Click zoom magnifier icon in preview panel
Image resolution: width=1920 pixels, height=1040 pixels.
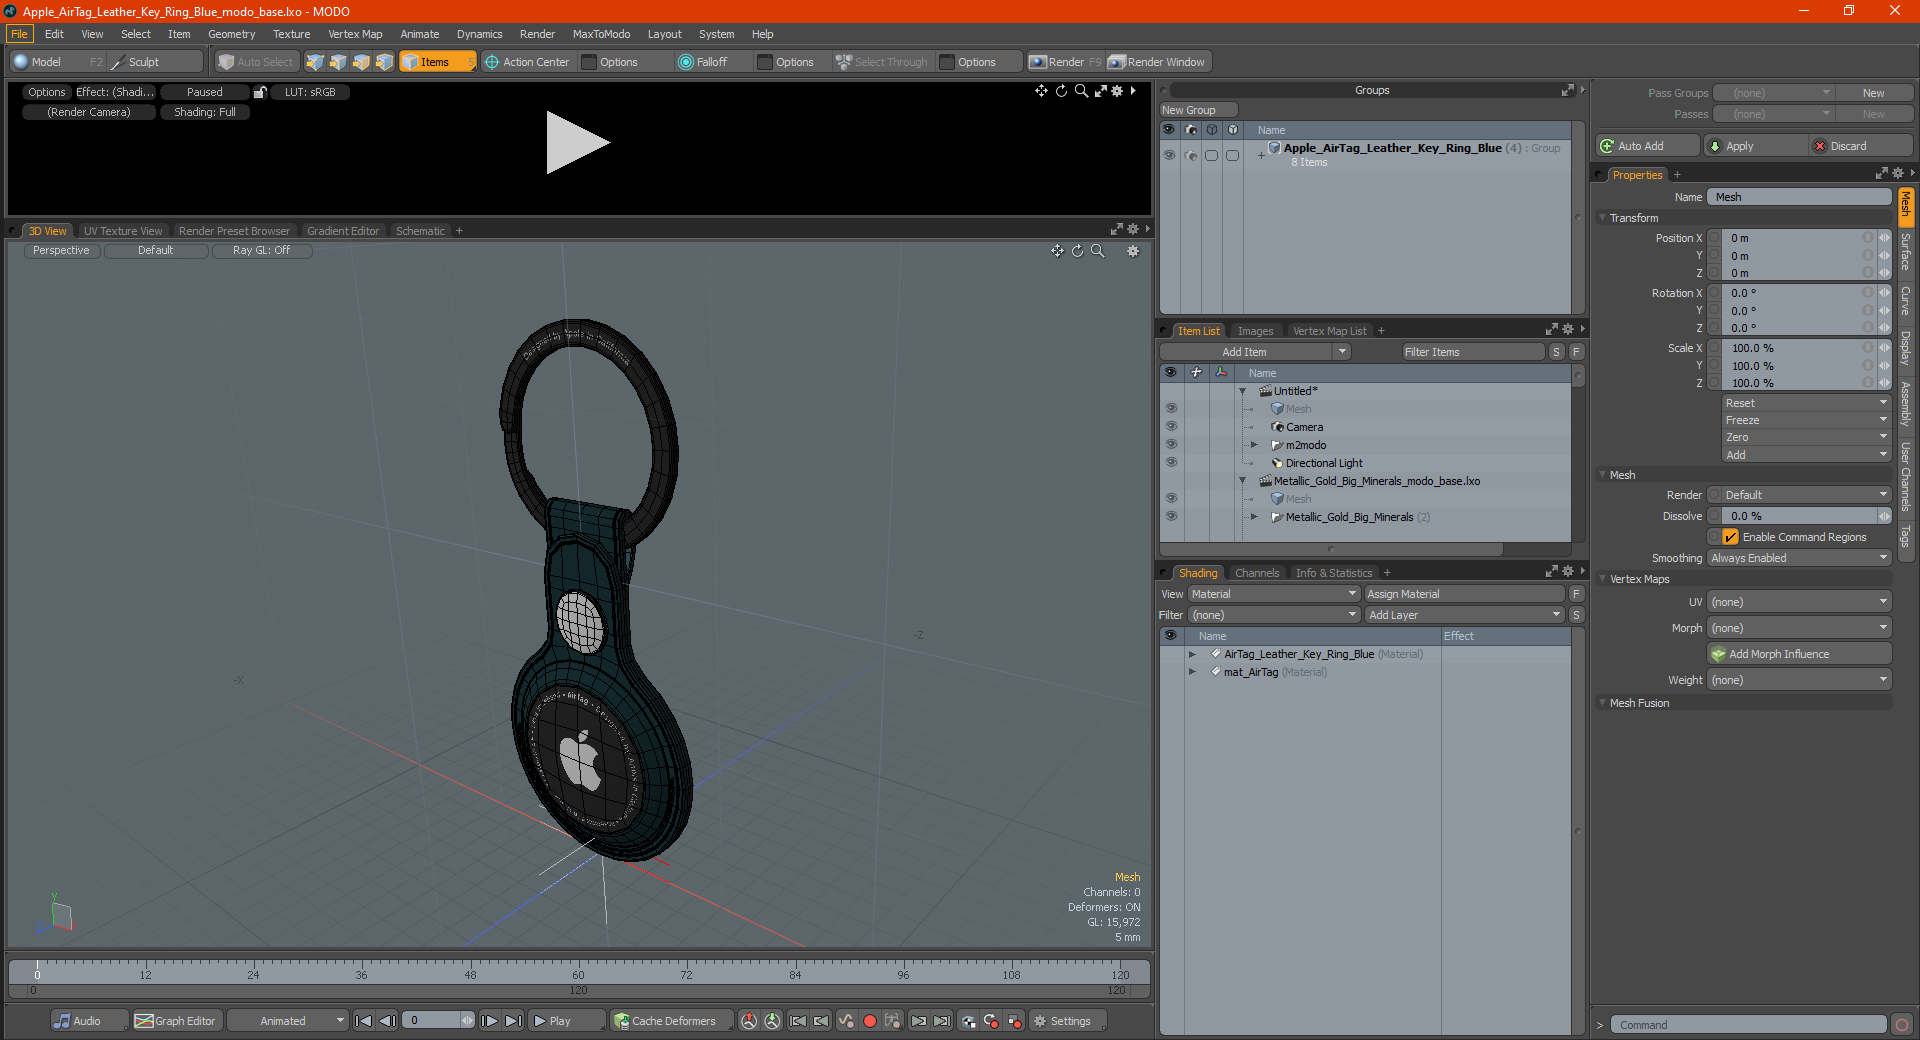[1081, 91]
